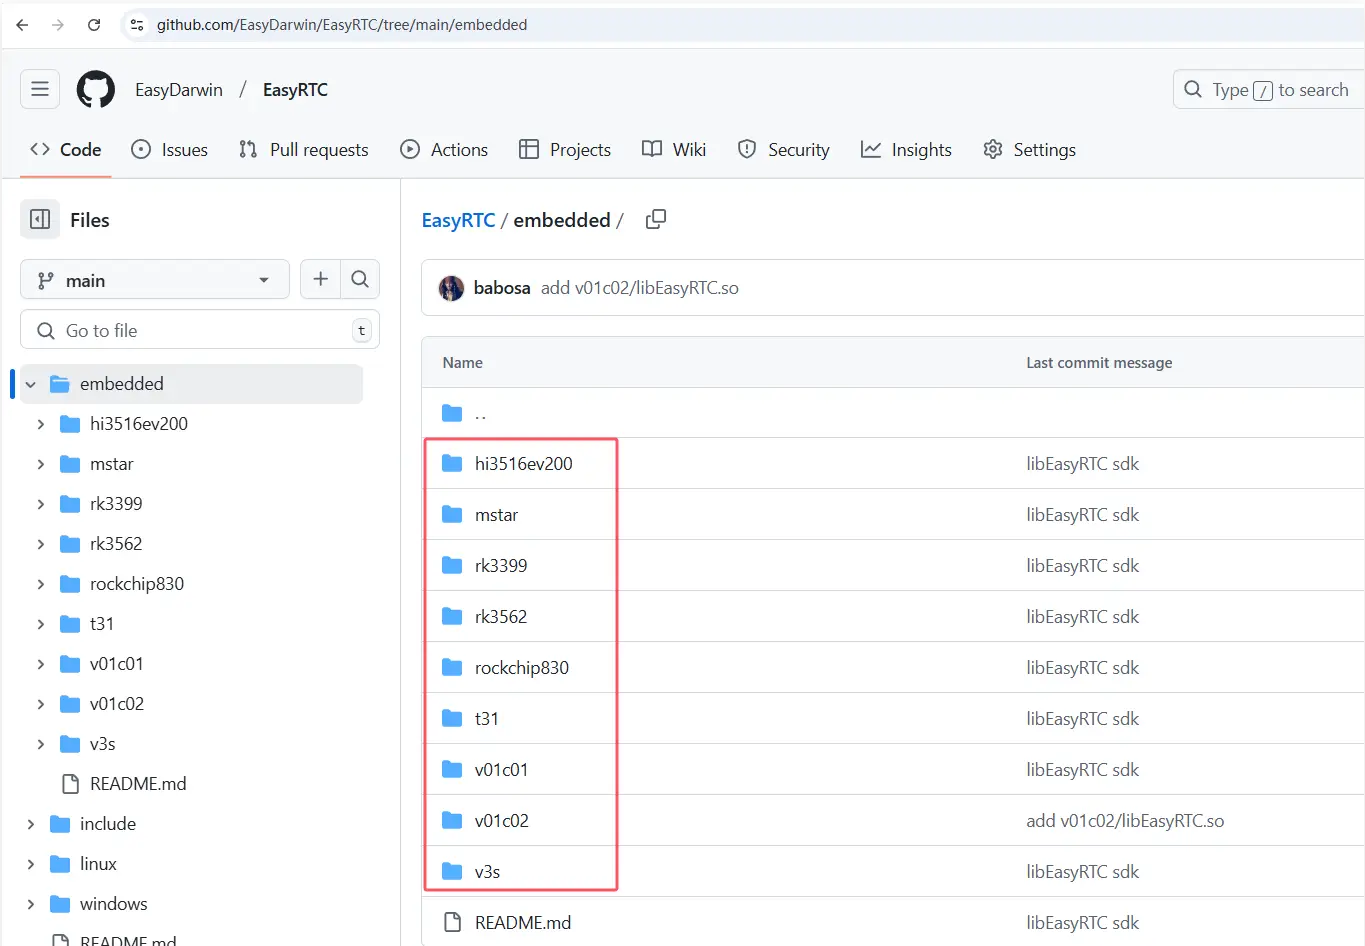Screen dimensions: 1365x946
Task: Switch to Pull requests tab
Action: pyautogui.click(x=304, y=149)
